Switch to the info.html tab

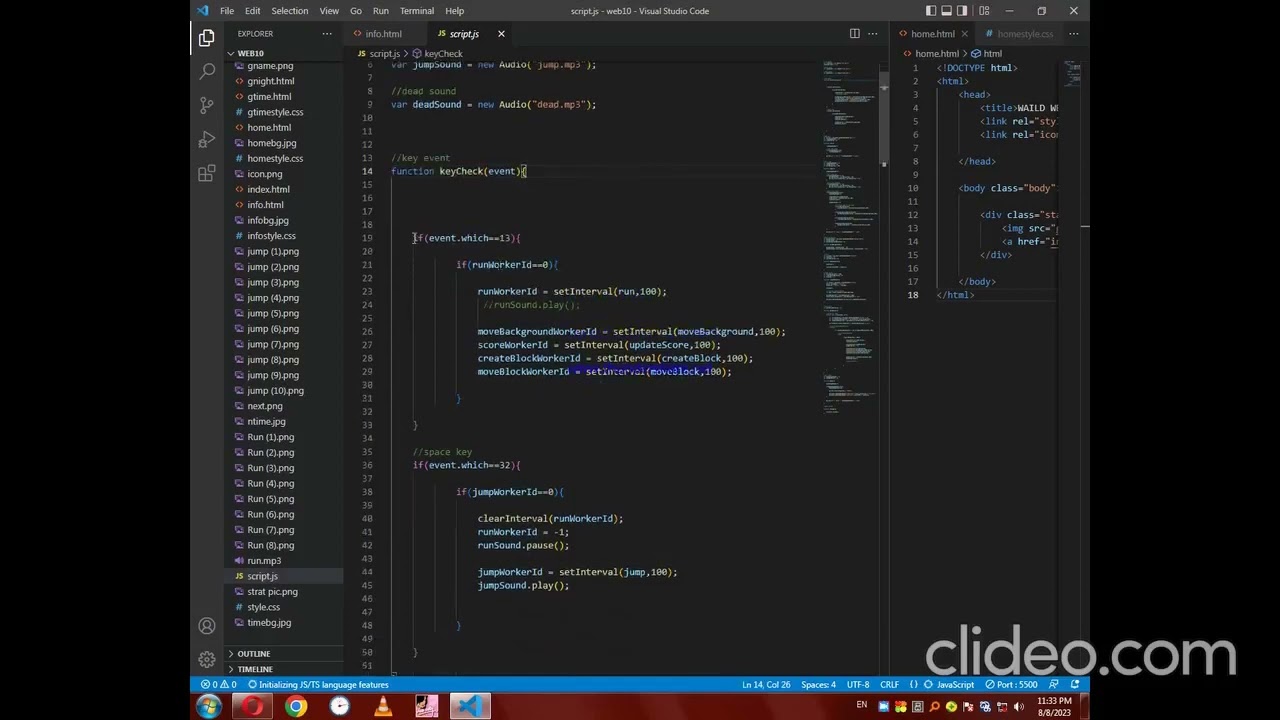(x=383, y=33)
